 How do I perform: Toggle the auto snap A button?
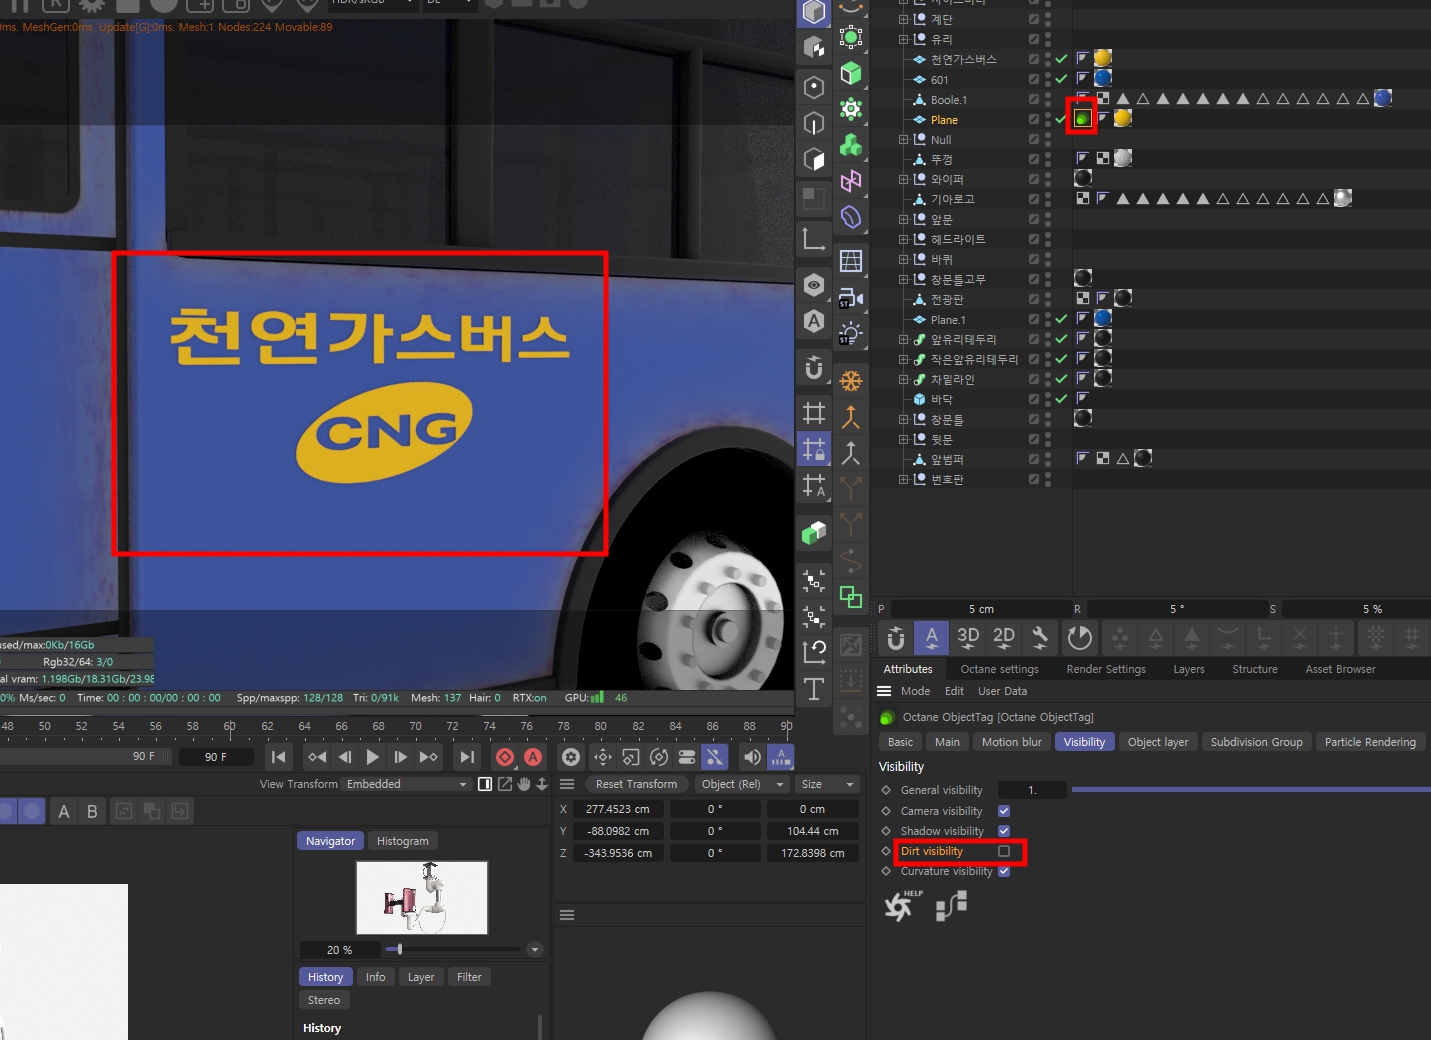(x=931, y=637)
